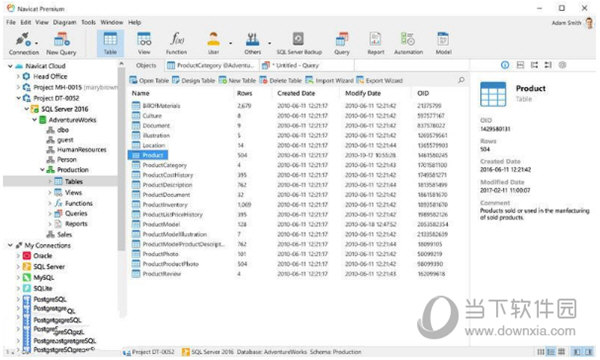Open the Others toolbar icon
The image size is (600, 360).
(253, 44)
